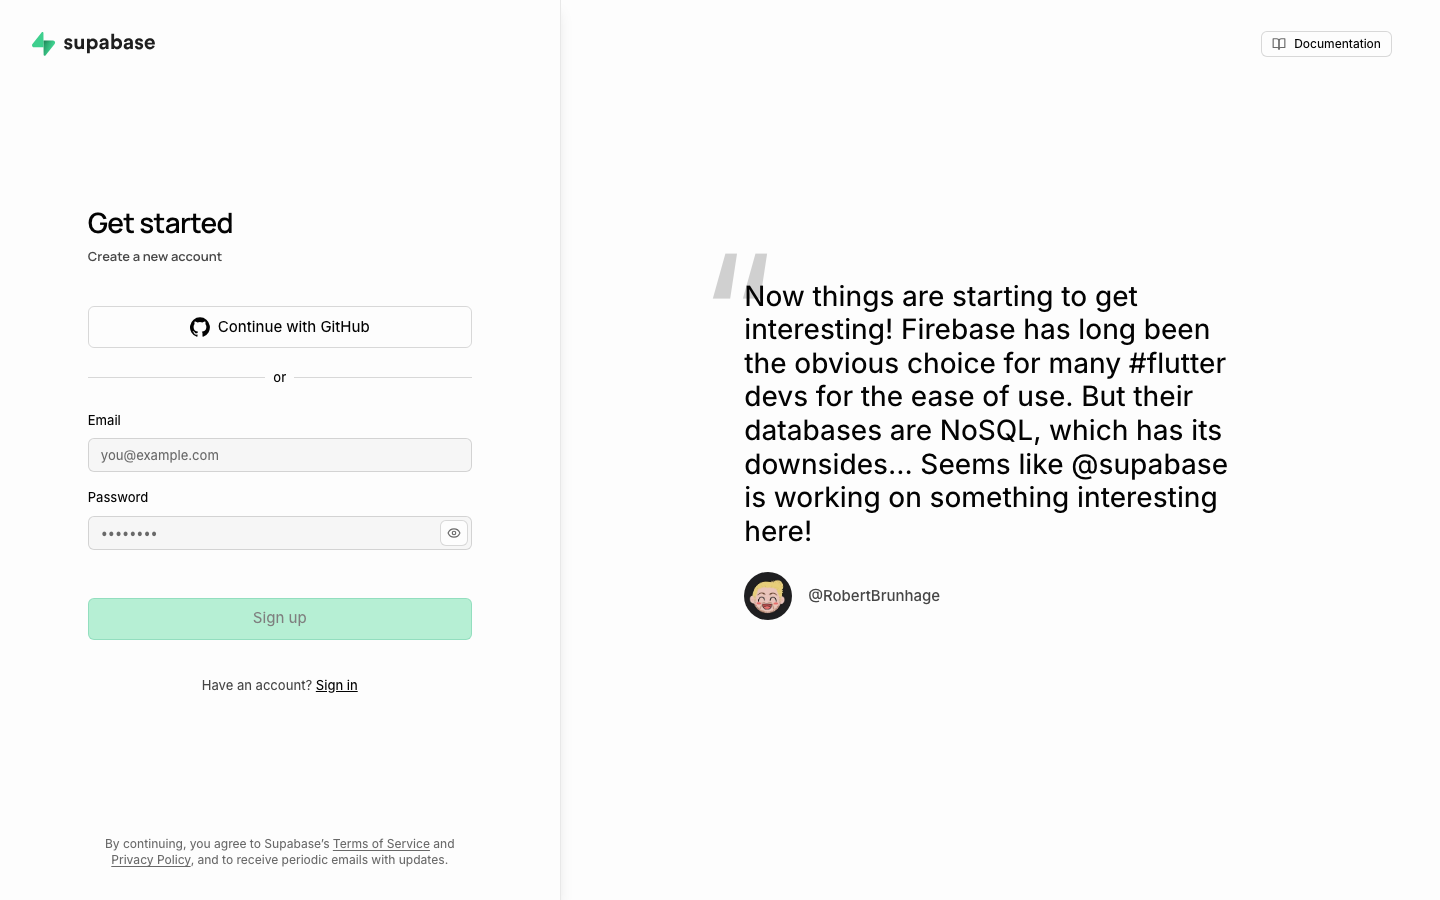Click the supabase wordmark text
1440x900 pixels.
(x=109, y=43)
